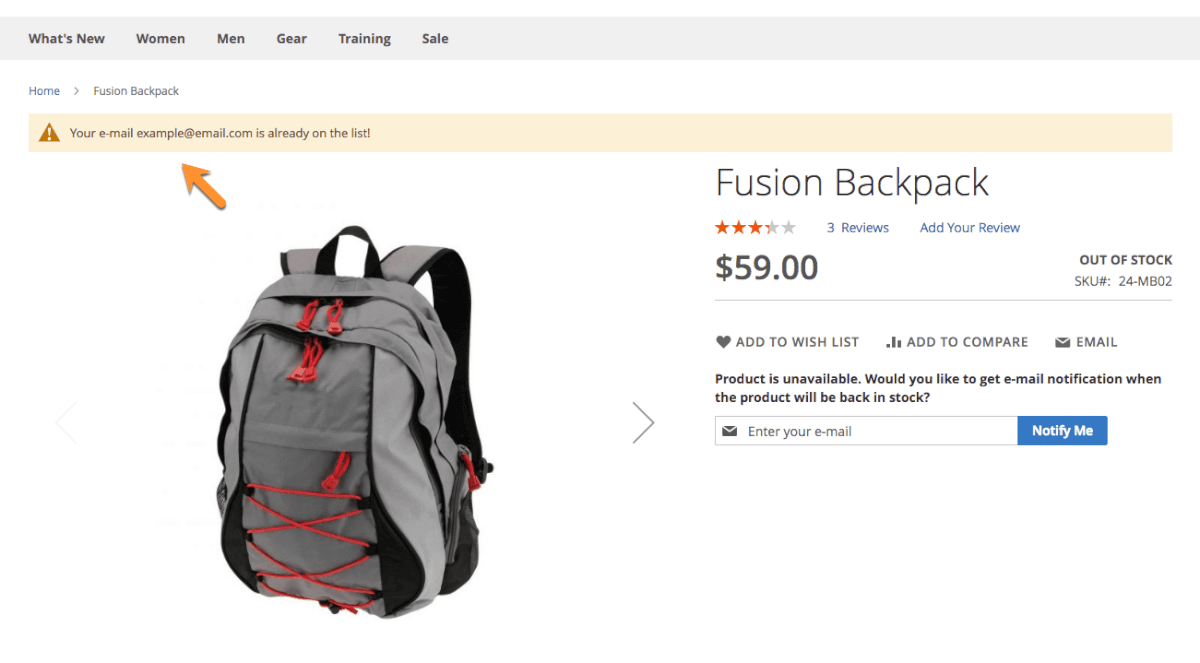The width and height of the screenshot is (1200, 663).
Task: Click envelope icon in e-mail field
Action: (730, 431)
